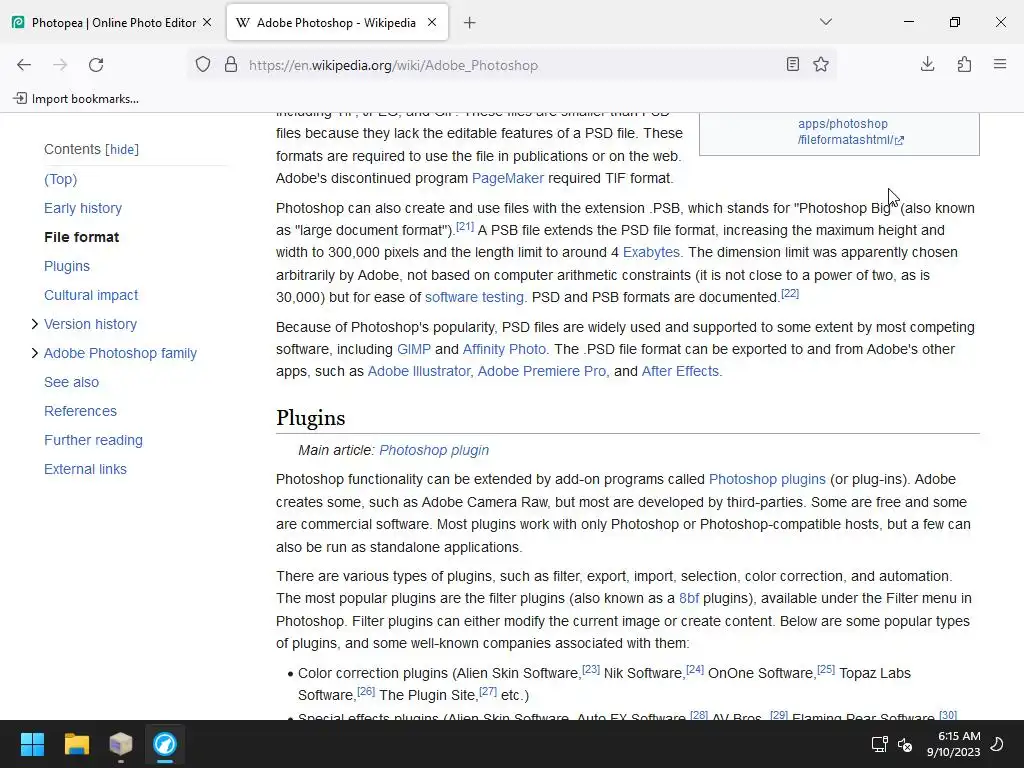Go to Version history section
1024x768 pixels.
[90, 325]
